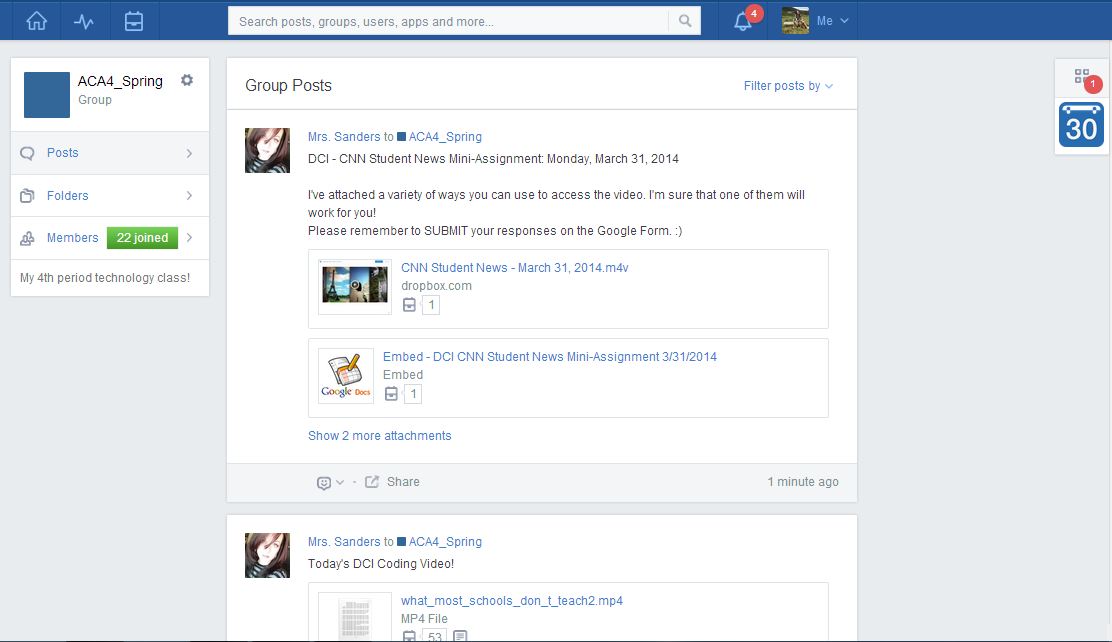This screenshot has width=1112, height=642.
Task: Open Mrs. Sanders' avatar on the first post
Action: pos(267,150)
